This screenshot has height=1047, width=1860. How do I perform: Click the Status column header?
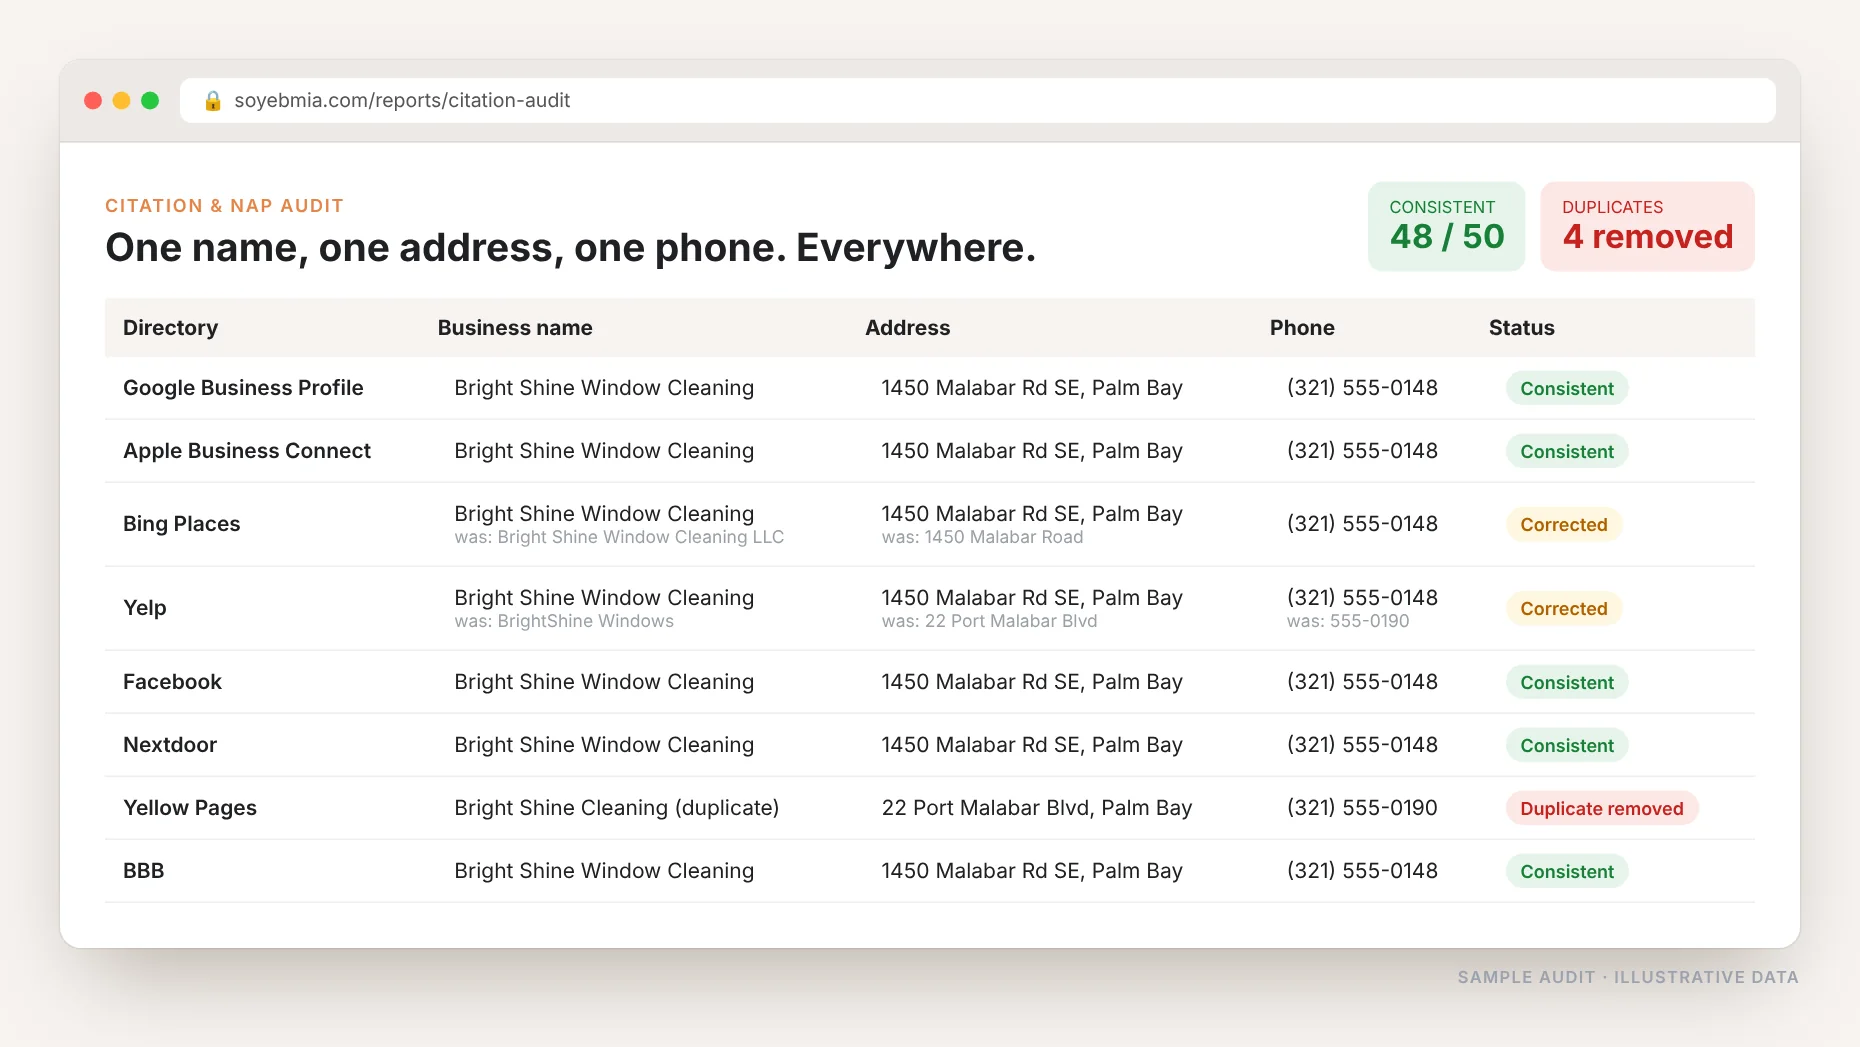click(1521, 328)
